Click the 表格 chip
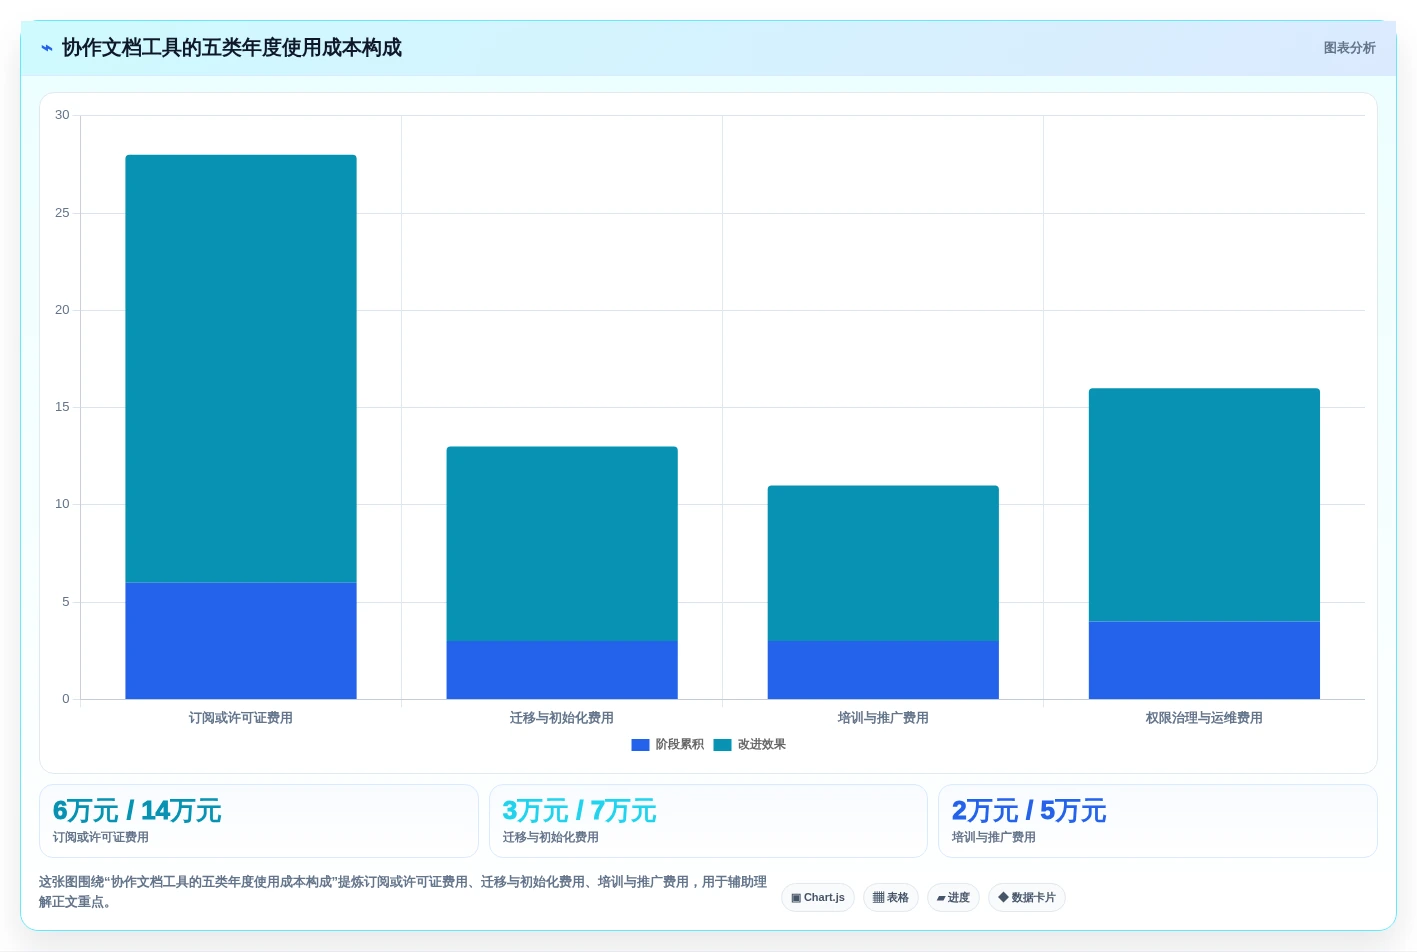 pos(891,897)
